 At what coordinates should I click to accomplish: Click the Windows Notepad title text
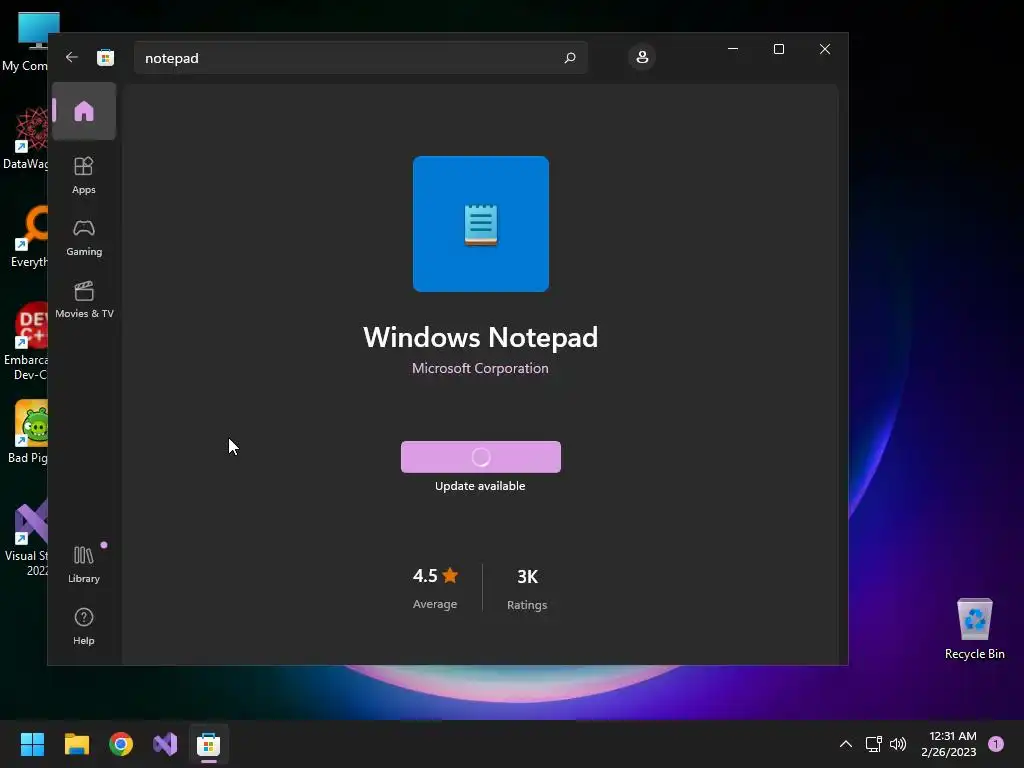point(481,337)
